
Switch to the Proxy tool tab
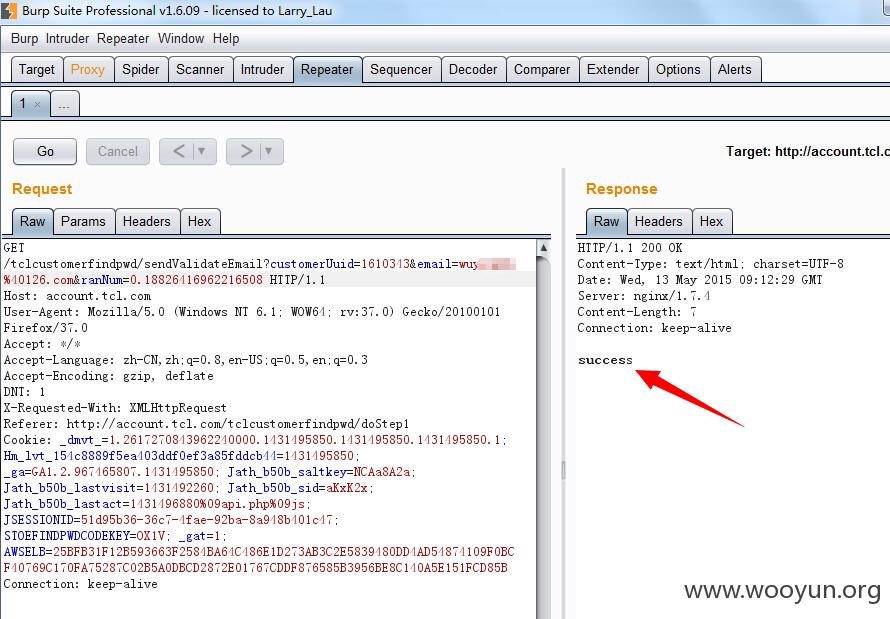[x=88, y=69]
